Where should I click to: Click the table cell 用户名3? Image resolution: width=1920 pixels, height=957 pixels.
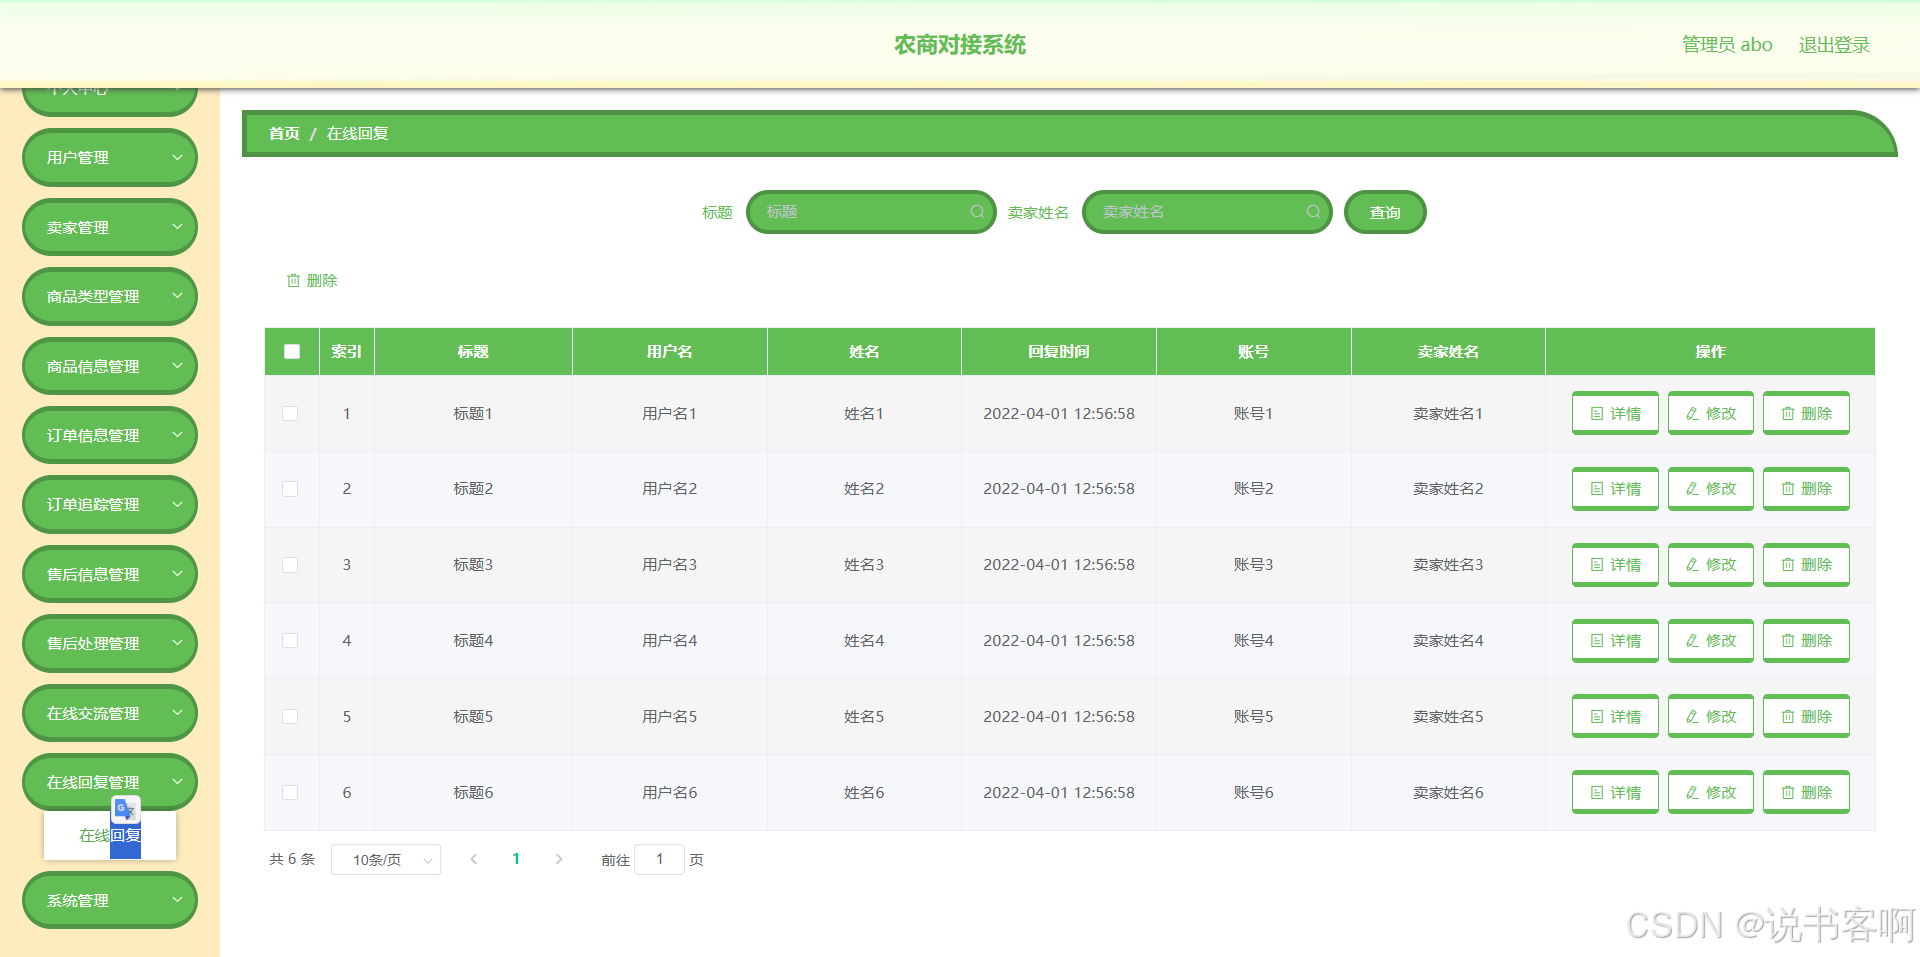[x=669, y=565]
